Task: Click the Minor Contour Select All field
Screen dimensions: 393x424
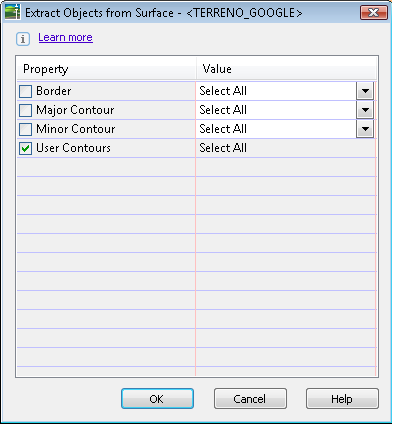Action: 276,129
